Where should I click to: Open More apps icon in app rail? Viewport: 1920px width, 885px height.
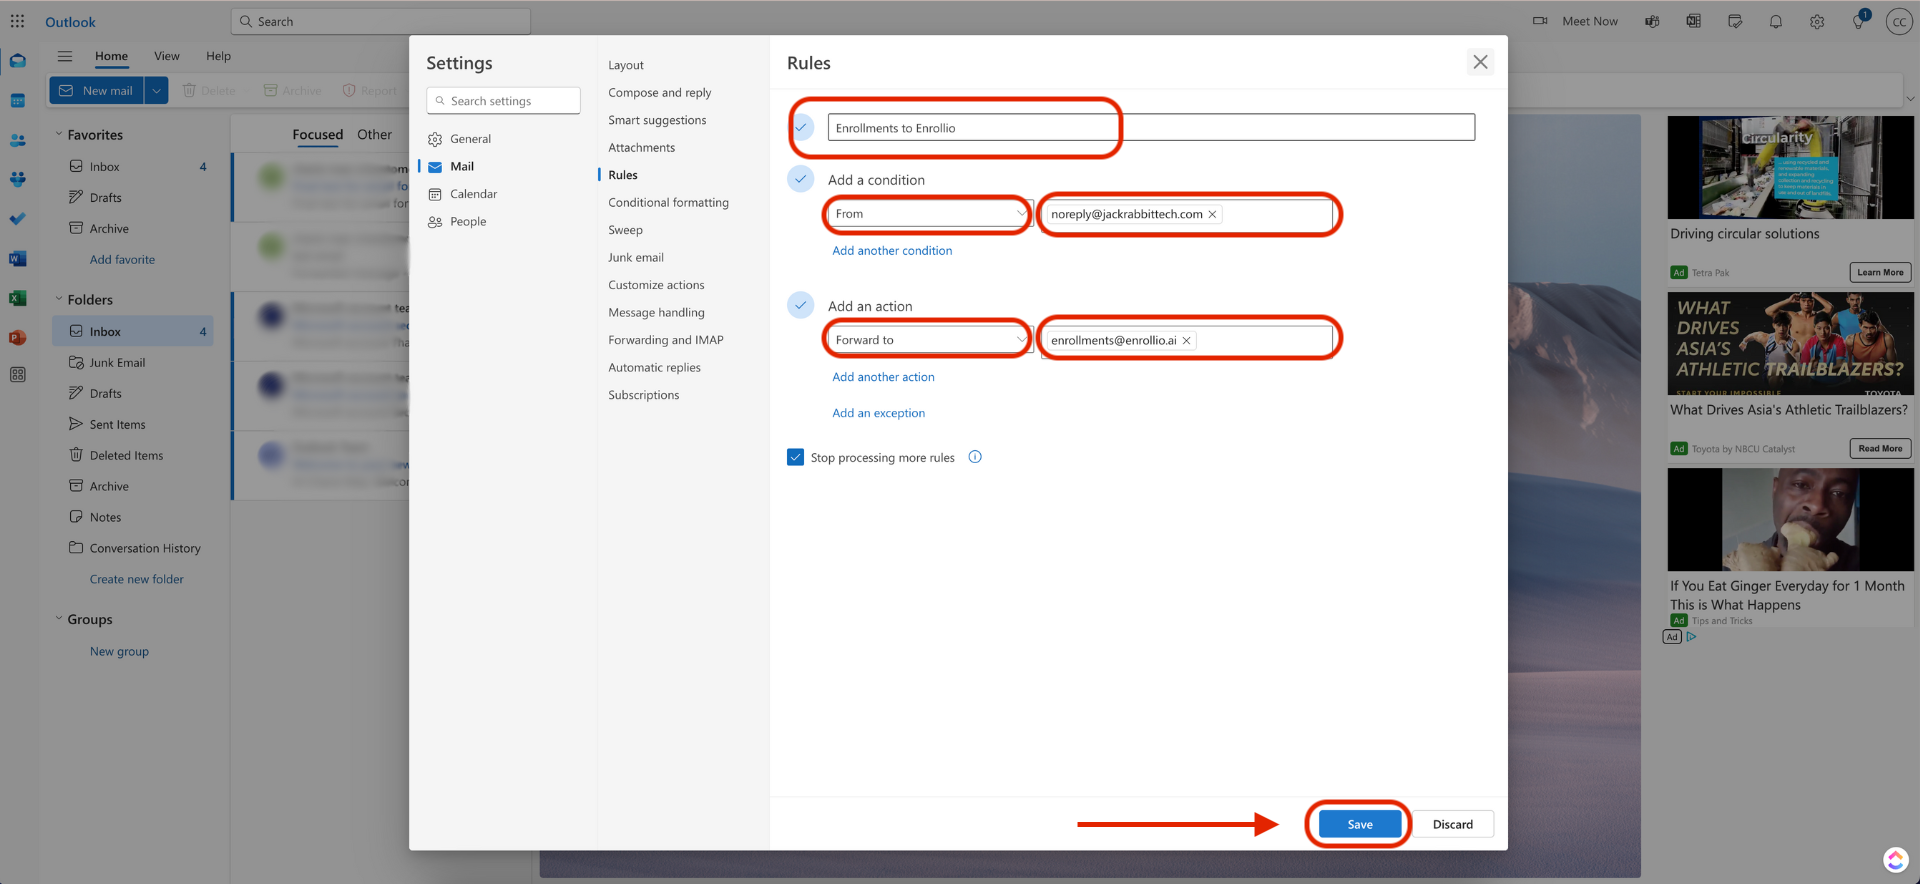coord(17,375)
